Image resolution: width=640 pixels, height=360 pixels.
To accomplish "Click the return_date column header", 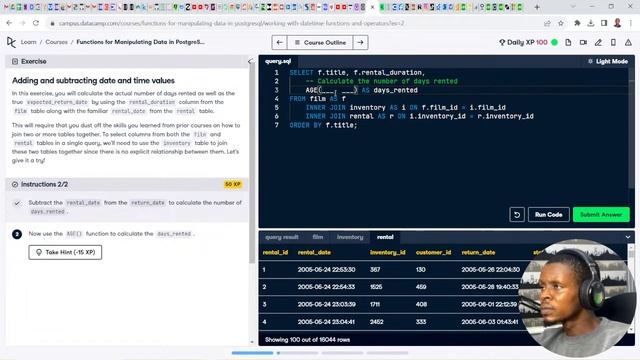I will pos(478,253).
